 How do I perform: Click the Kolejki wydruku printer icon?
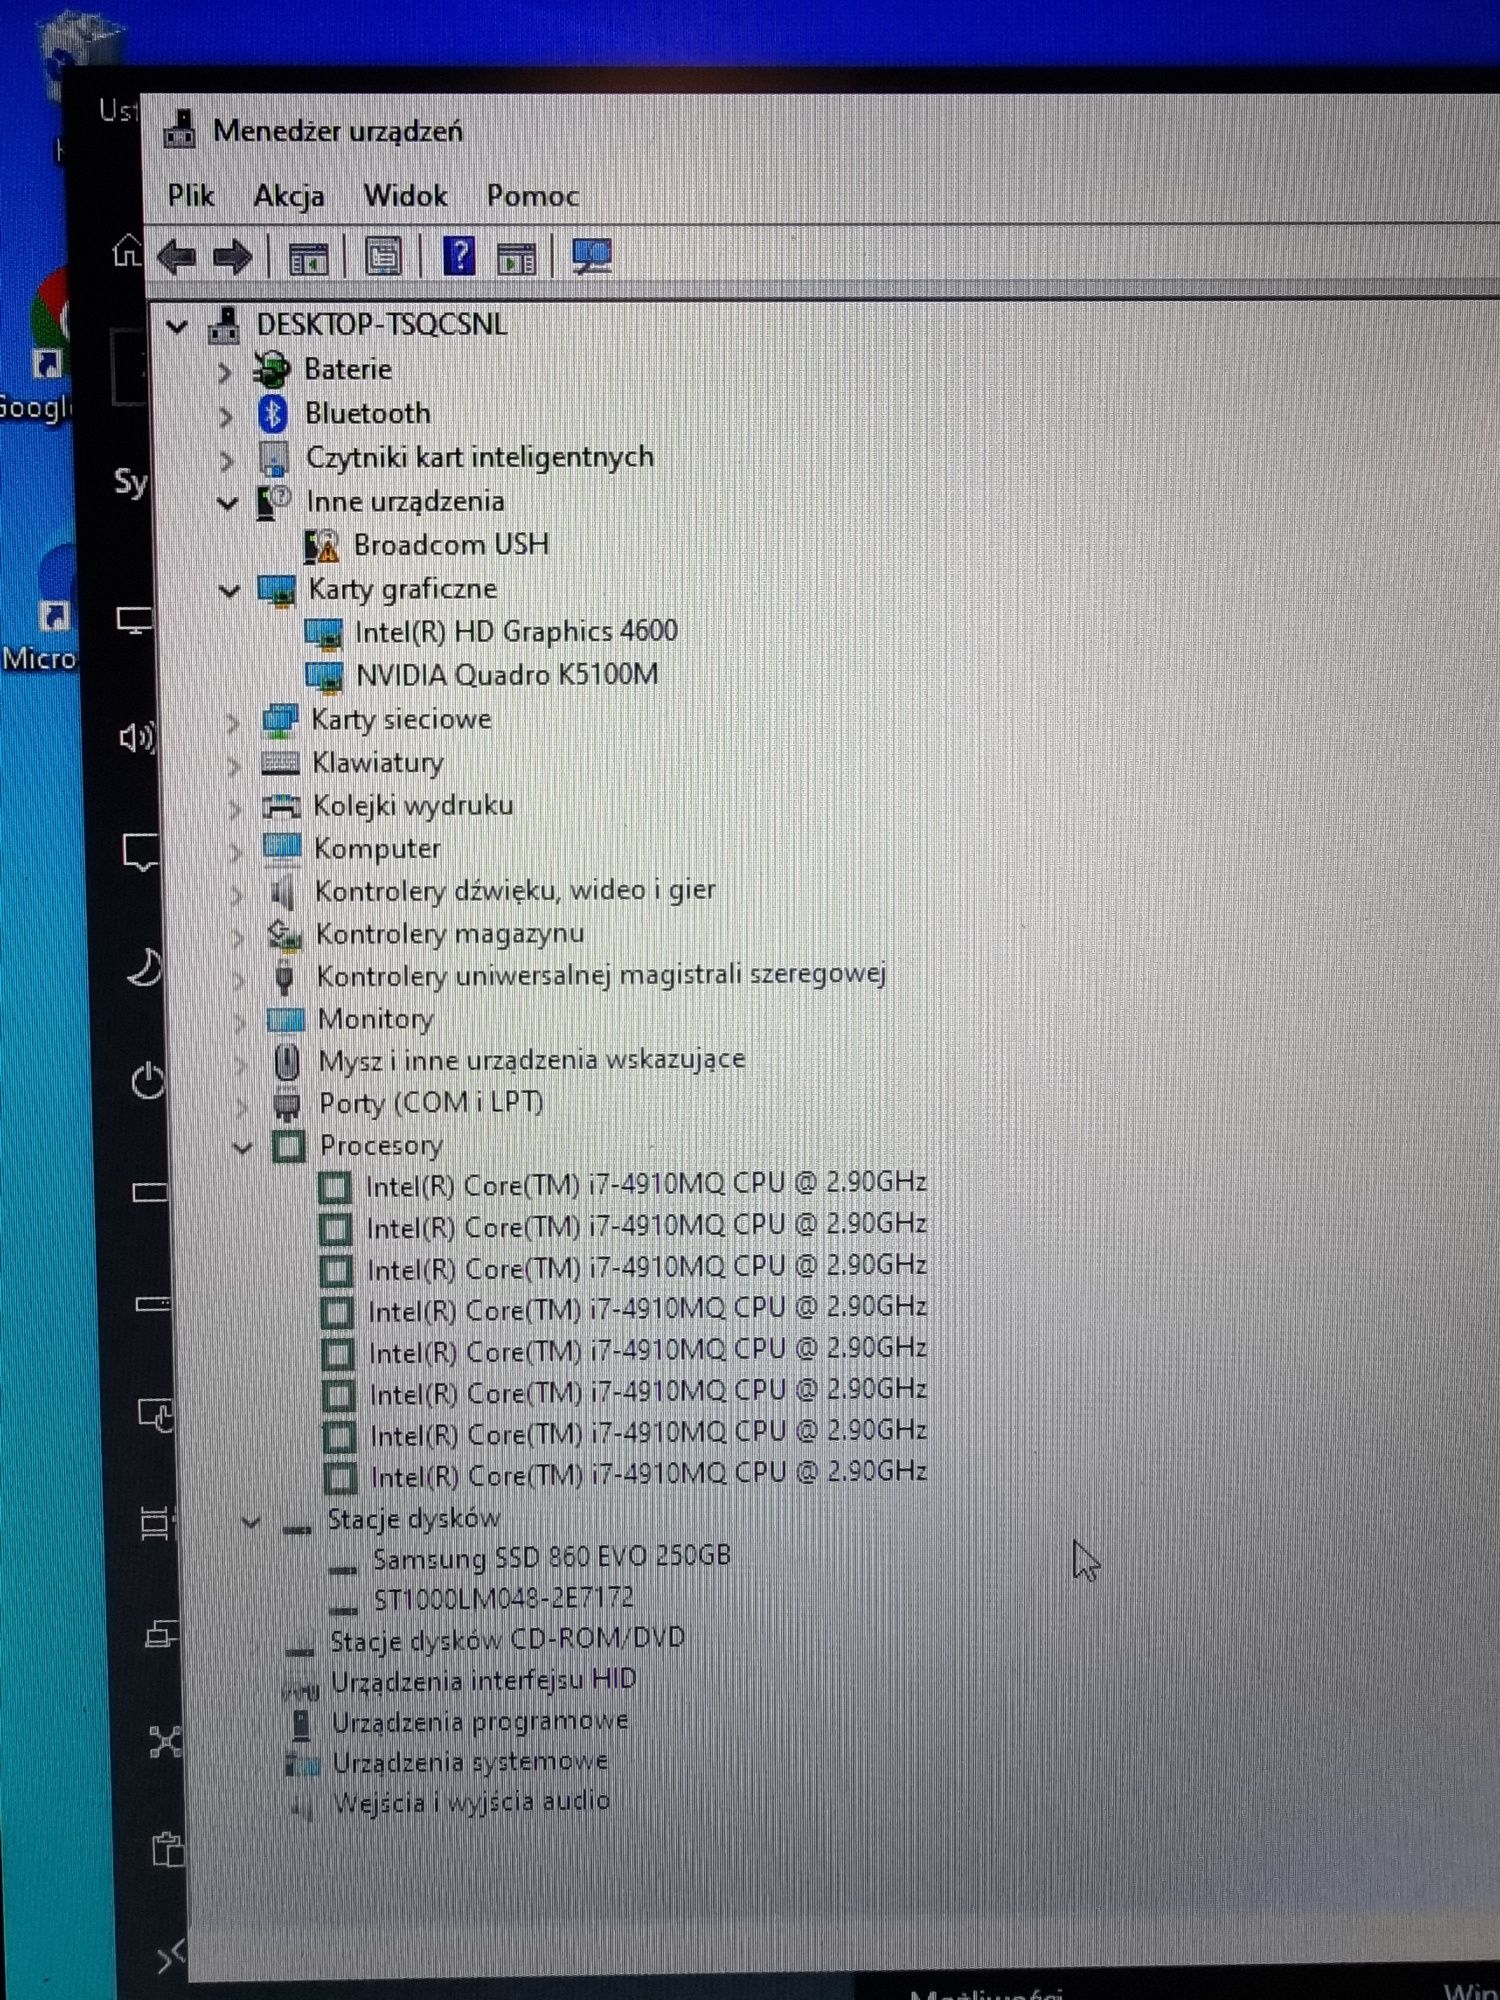point(281,806)
